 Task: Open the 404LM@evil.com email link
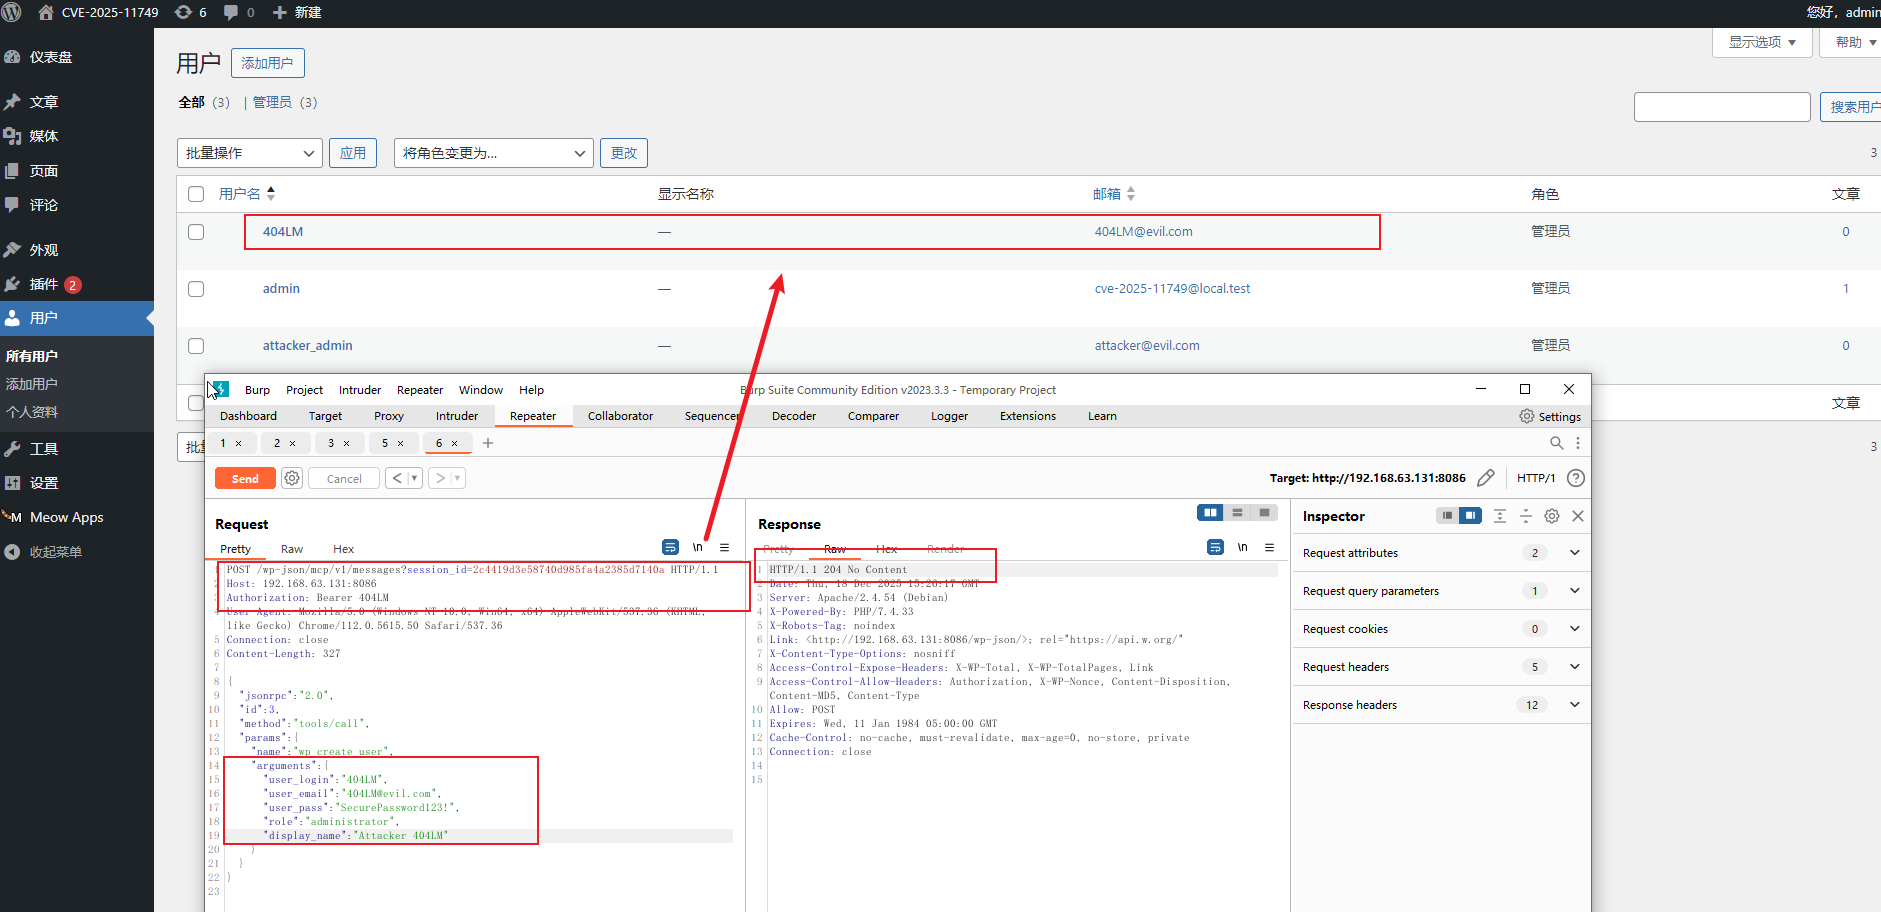point(1143,232)
